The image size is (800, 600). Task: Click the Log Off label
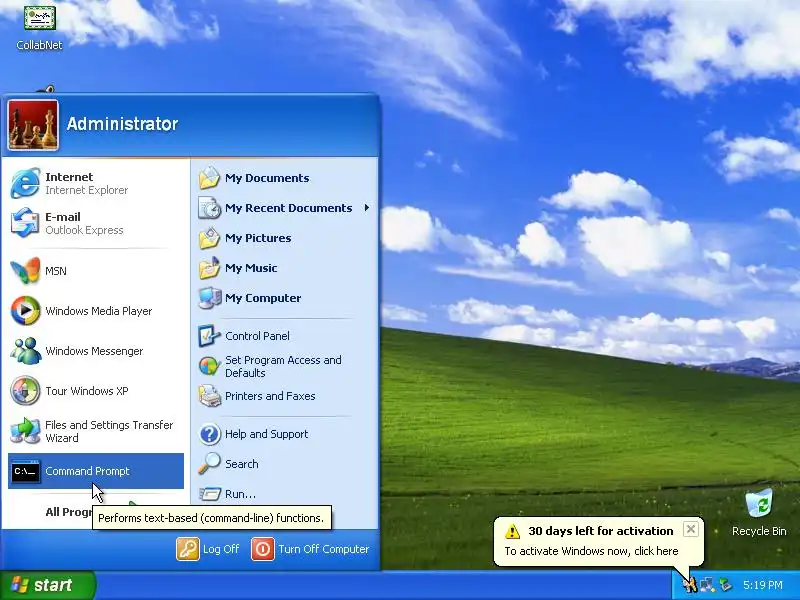[x=221, y=549]
